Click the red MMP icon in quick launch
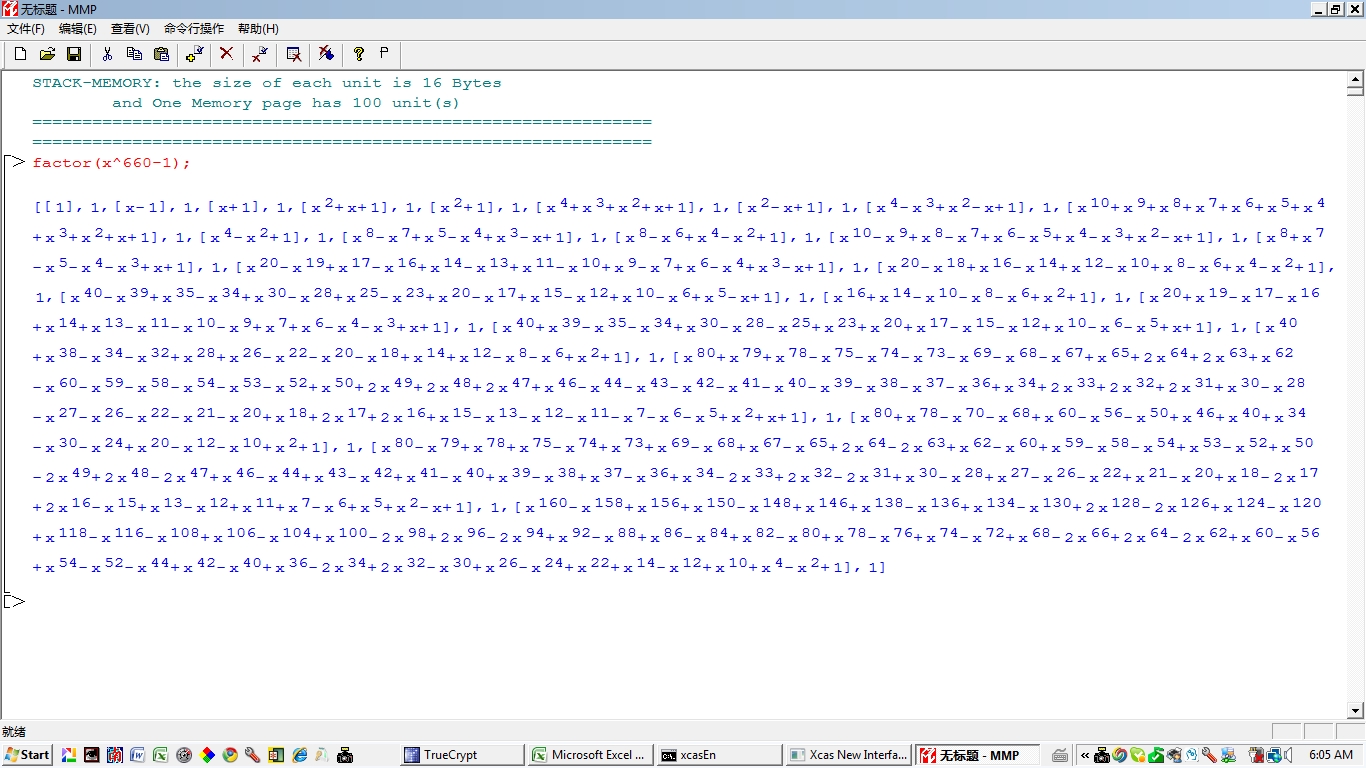This screenshot has width=1366, height=768. pos(114,755)
